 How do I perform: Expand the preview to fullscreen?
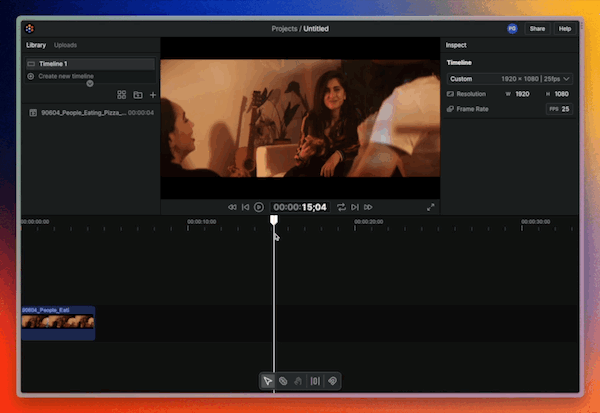pyautogui.click(x=430, y=207)
